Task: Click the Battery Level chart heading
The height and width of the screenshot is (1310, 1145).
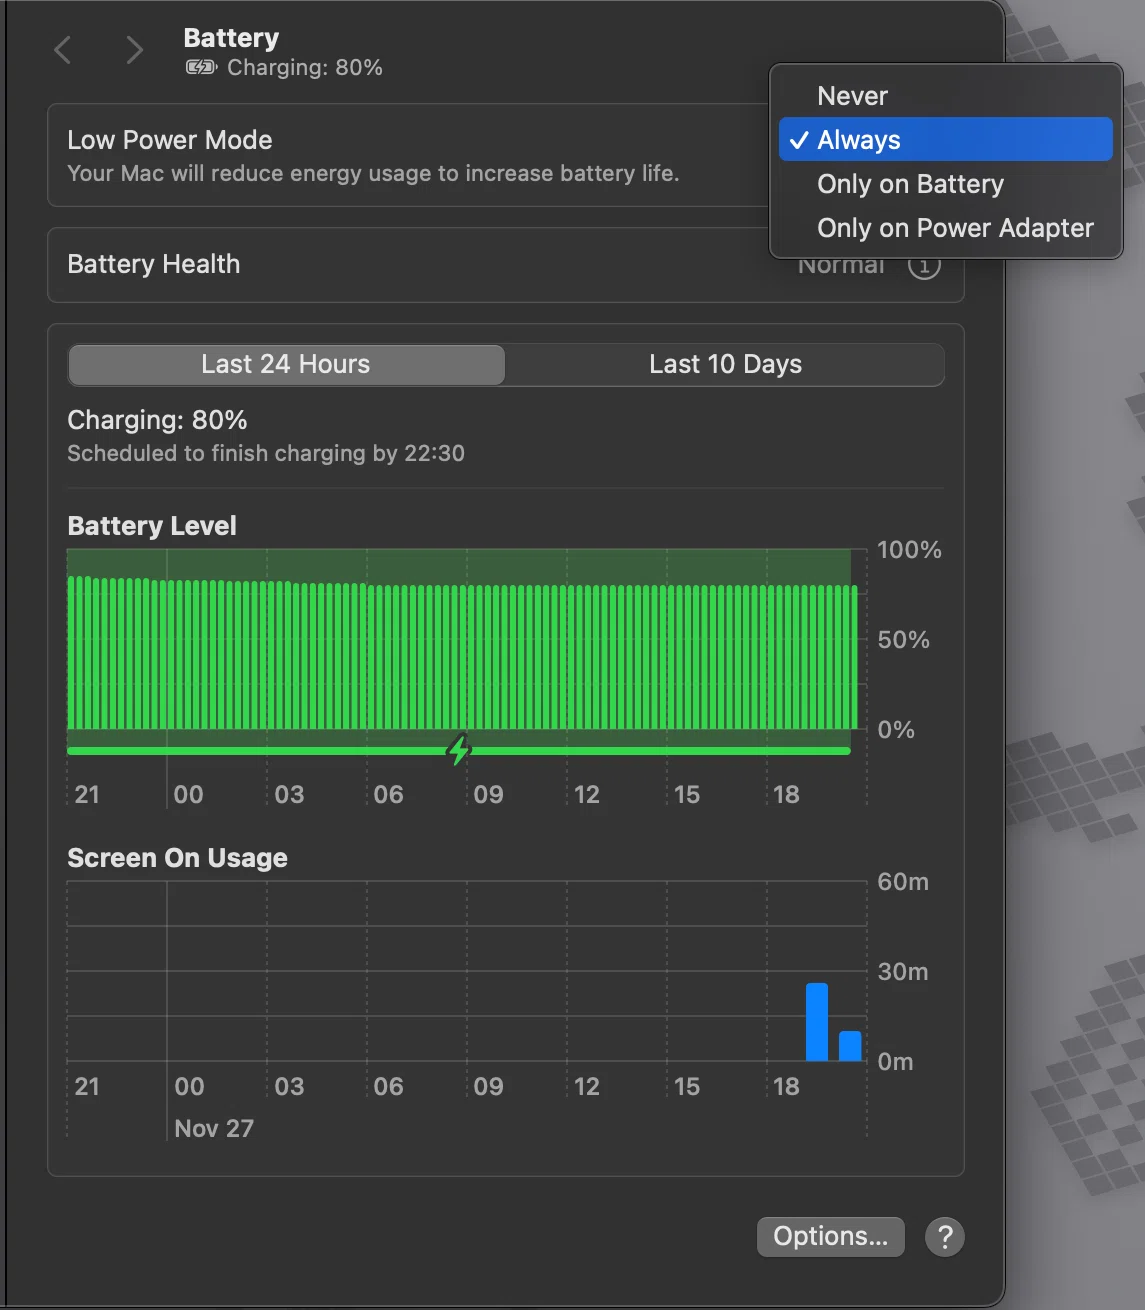Action: pyautogui.click(x=152, y=526)
